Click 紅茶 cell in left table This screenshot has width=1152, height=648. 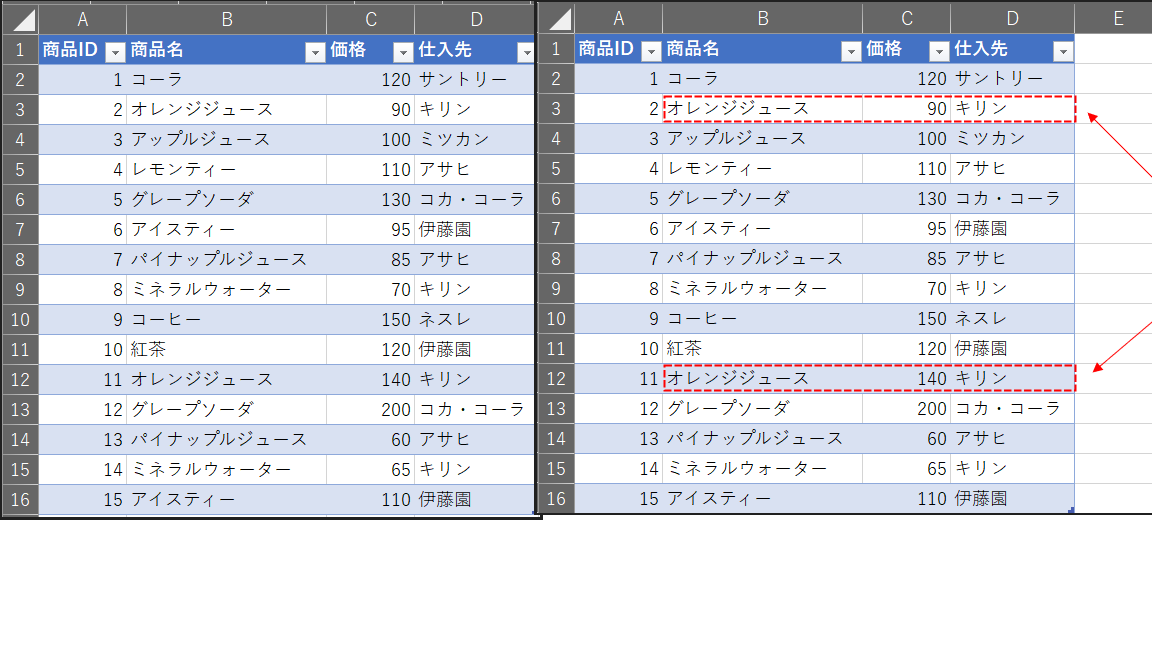226,350
